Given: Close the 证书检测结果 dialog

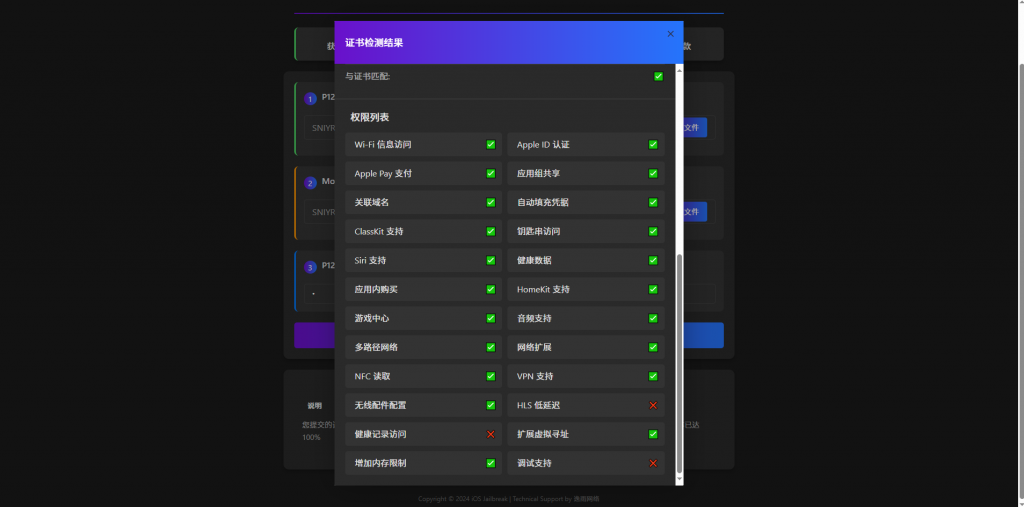Looking at the screenshot, I should [x=670, y=34].
